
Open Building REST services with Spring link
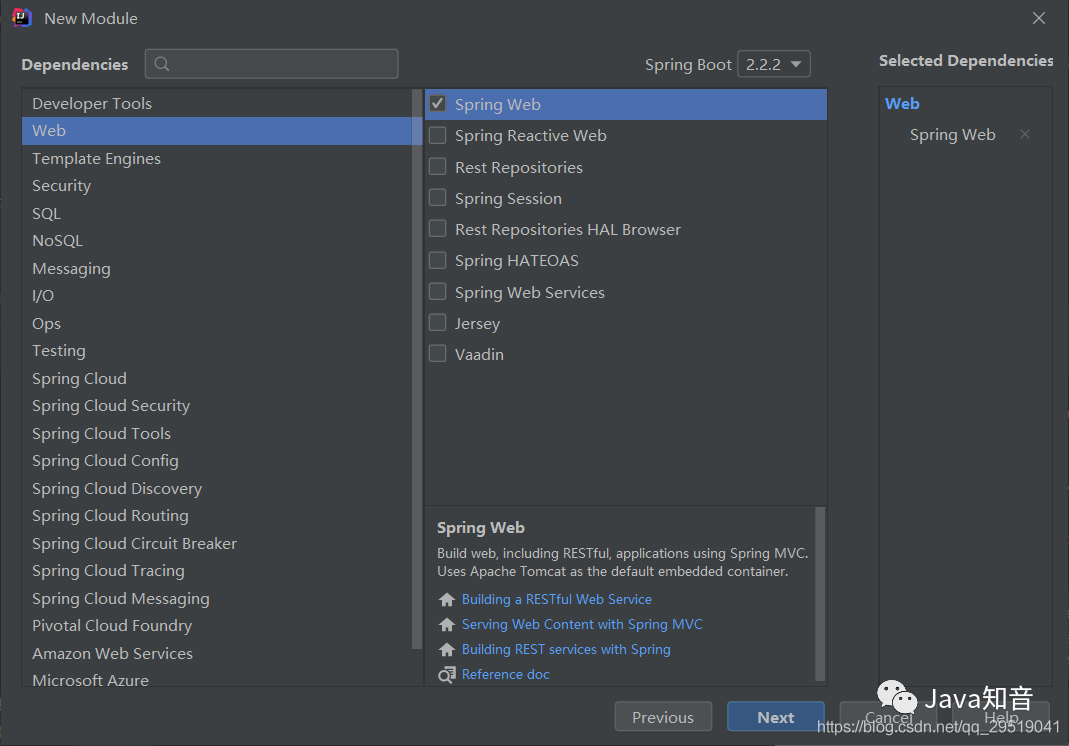[566, 649]
